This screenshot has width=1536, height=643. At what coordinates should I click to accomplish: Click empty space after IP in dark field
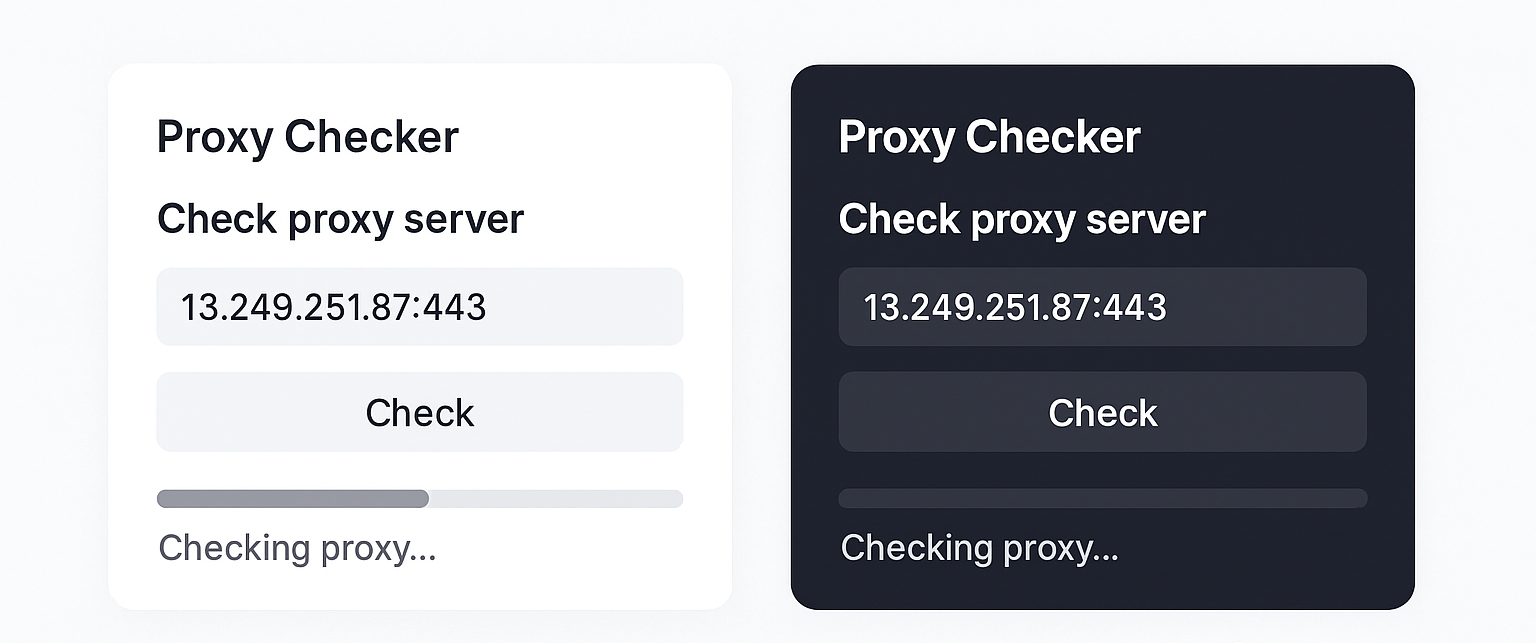(x=1270, y=307)
